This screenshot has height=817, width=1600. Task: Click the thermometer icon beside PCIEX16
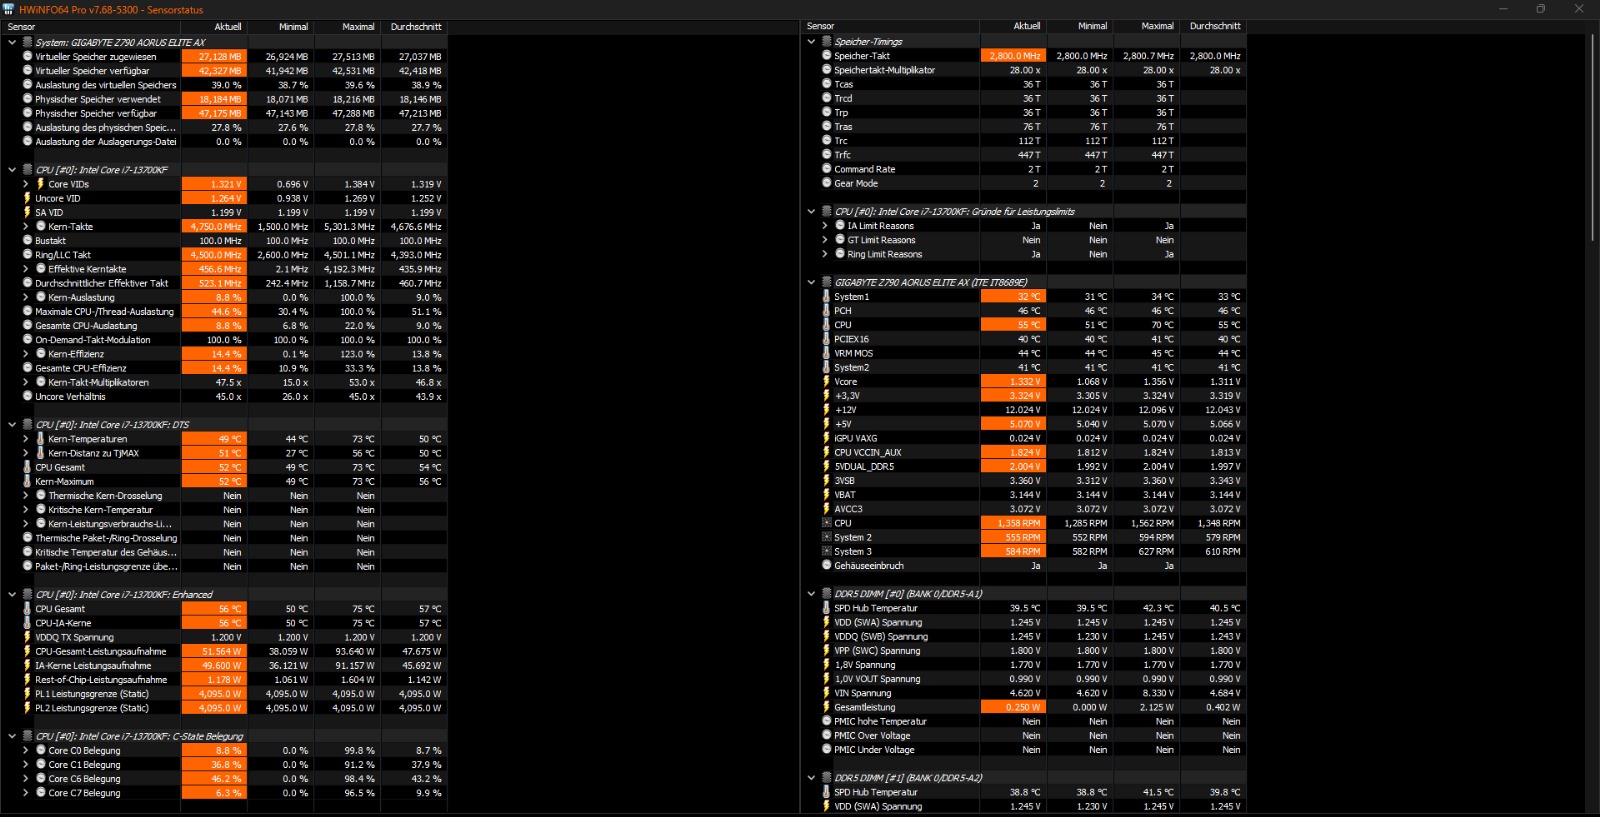click(827, 339)
